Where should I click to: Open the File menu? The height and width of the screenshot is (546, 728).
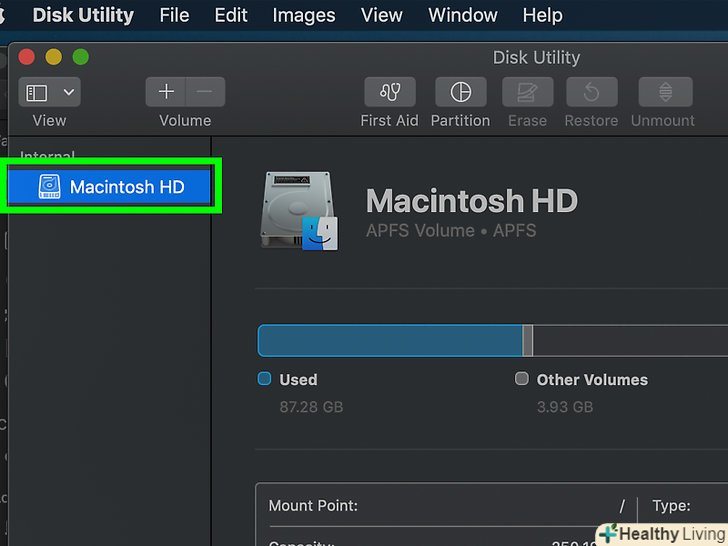[174, 15]
